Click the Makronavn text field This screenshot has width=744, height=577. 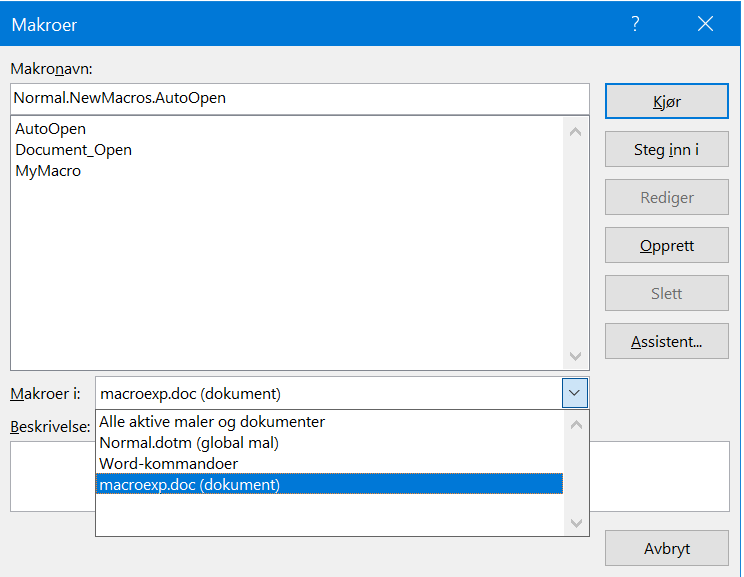point(300,99)
